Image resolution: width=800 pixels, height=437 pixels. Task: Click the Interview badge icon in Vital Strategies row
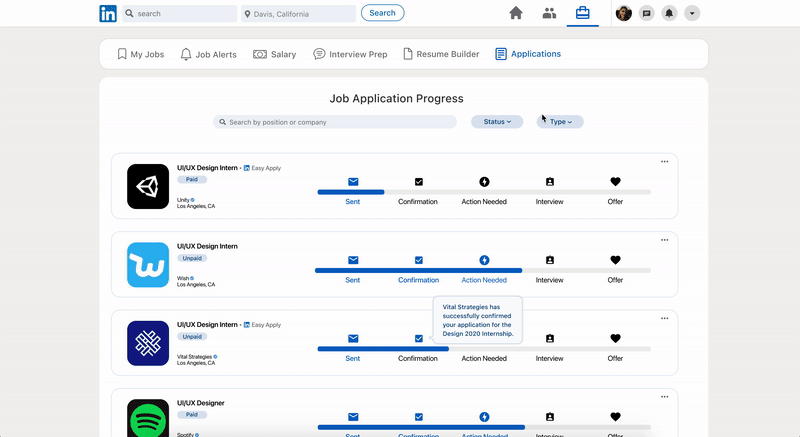pyautogui.click(x=549, y=339)
